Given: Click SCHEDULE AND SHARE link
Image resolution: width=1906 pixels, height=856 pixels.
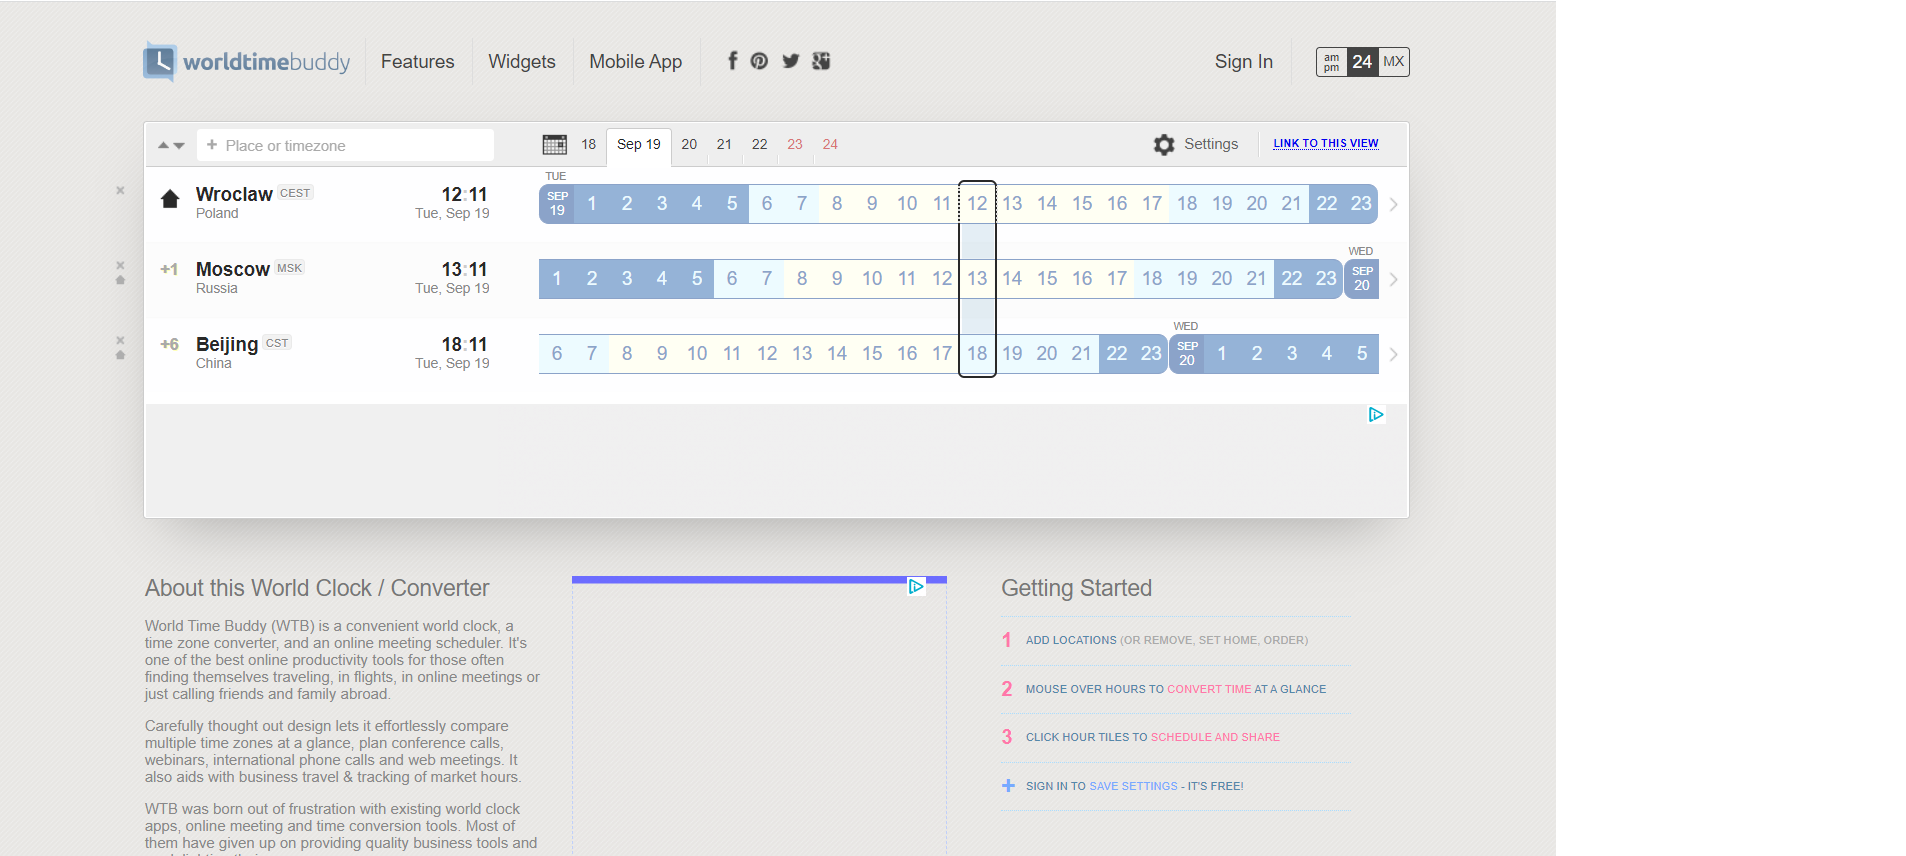Looking at the screenshot, I should pos(1215,737).
